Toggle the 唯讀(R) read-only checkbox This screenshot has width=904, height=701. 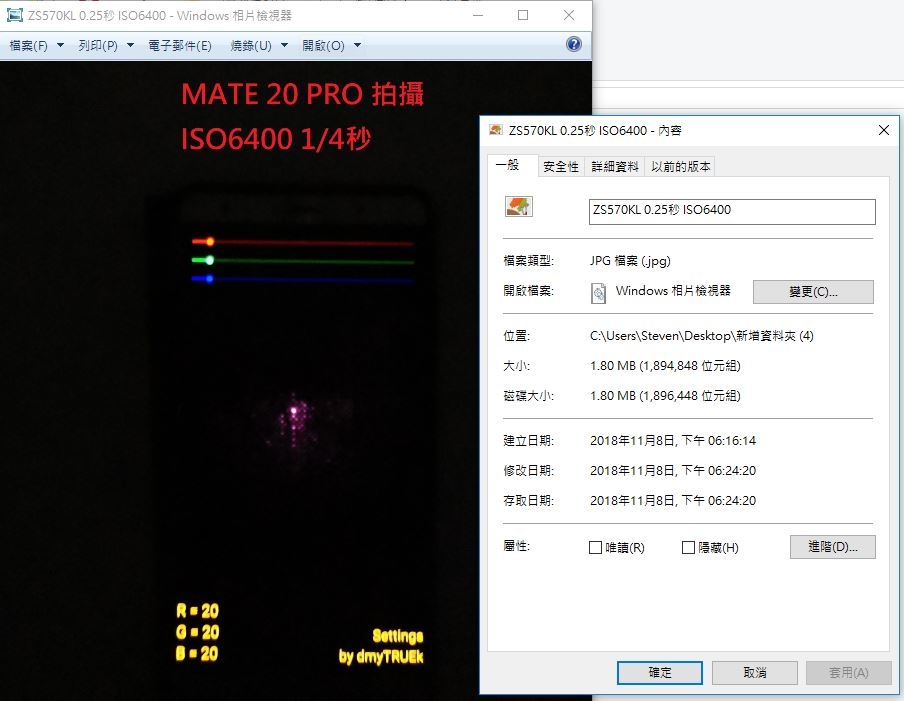[x=596, y=547]
